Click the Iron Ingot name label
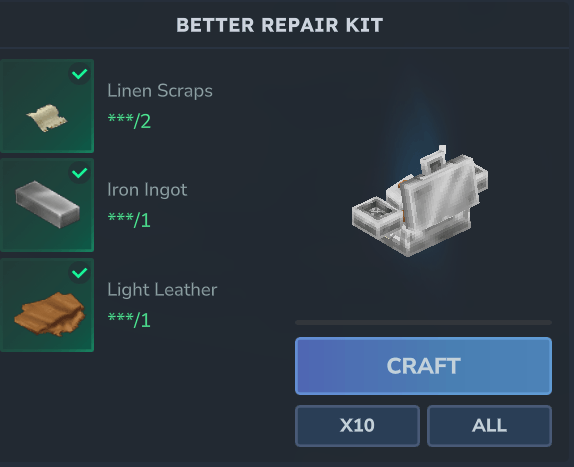 pyautogui.click(x=147, y=190)
